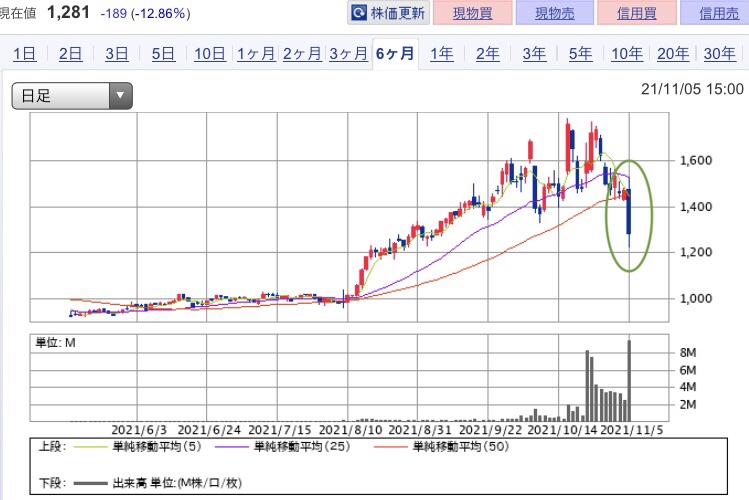This screenshot has height=500, width=749.
Task: Switch chart range to 2ヶ月
Action: [x=302, y=53]
